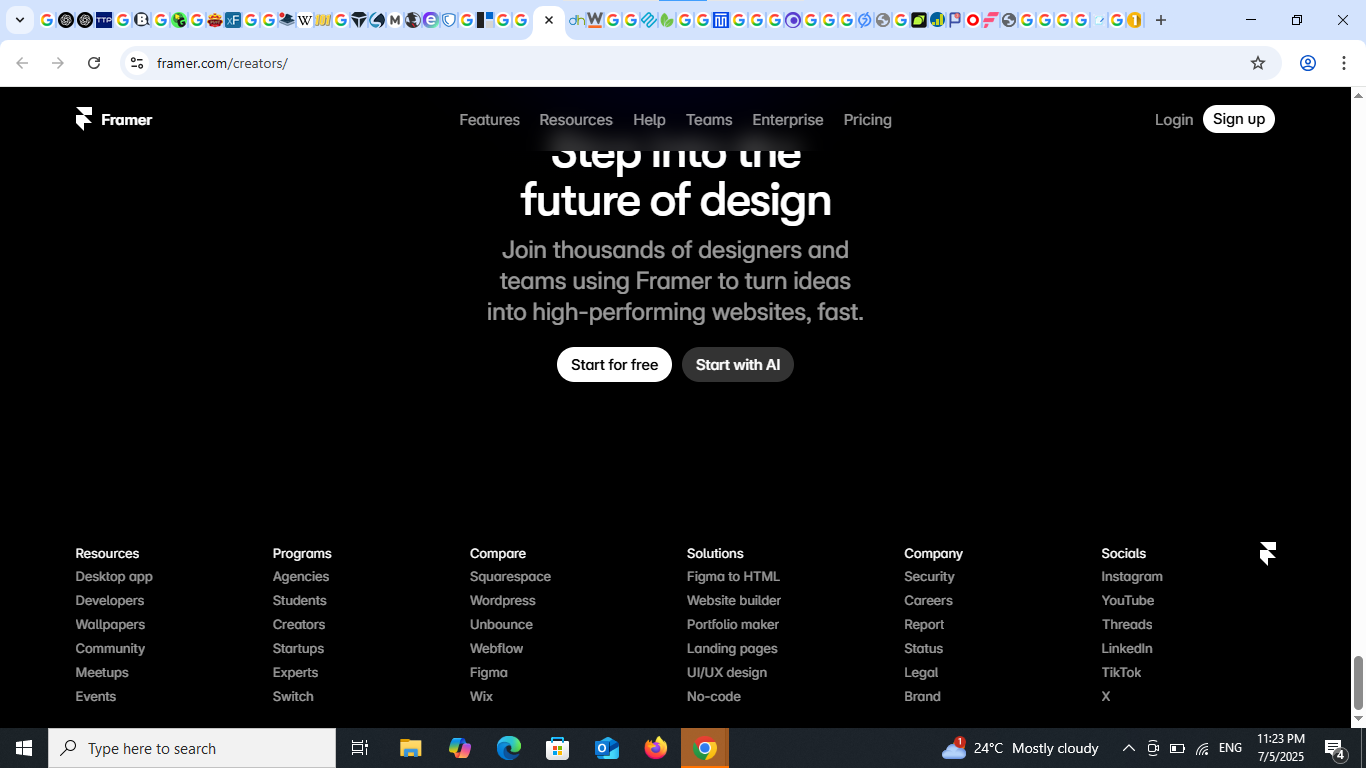This screenshot has height=768, width=1366.
Task: Open Copilot from the taskbar
Action: coord(460,748)
